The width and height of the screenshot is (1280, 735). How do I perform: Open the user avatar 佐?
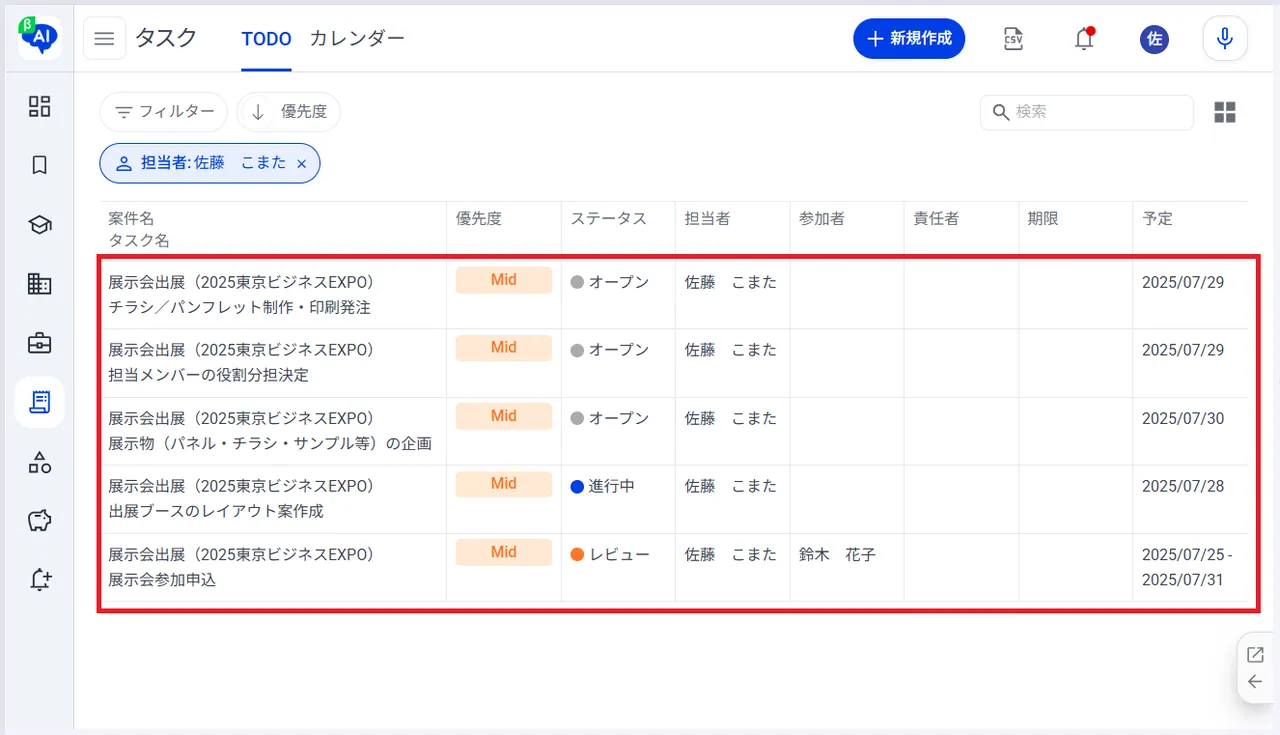click(1154, 39)
